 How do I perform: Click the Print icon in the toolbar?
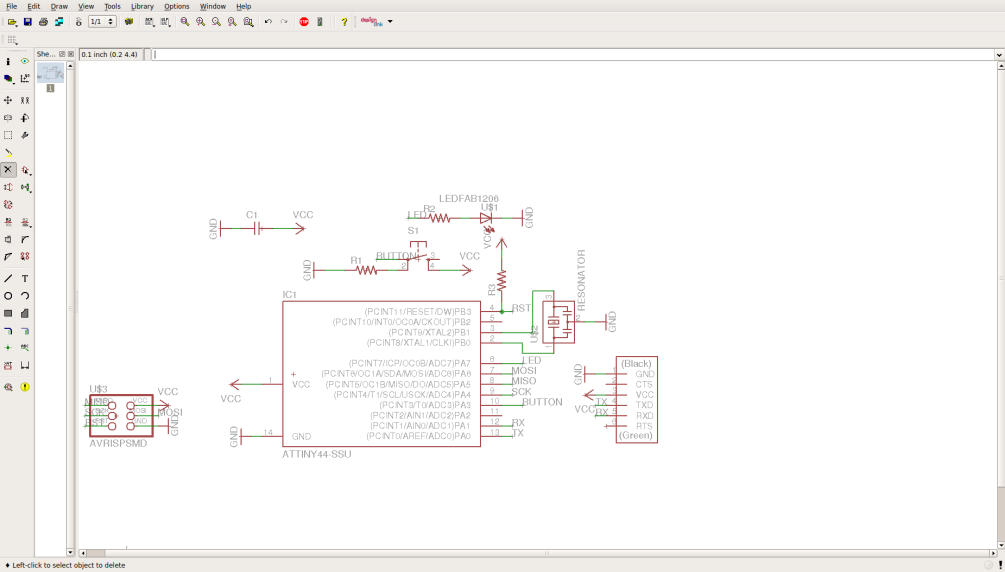click(x=43, y=22)
